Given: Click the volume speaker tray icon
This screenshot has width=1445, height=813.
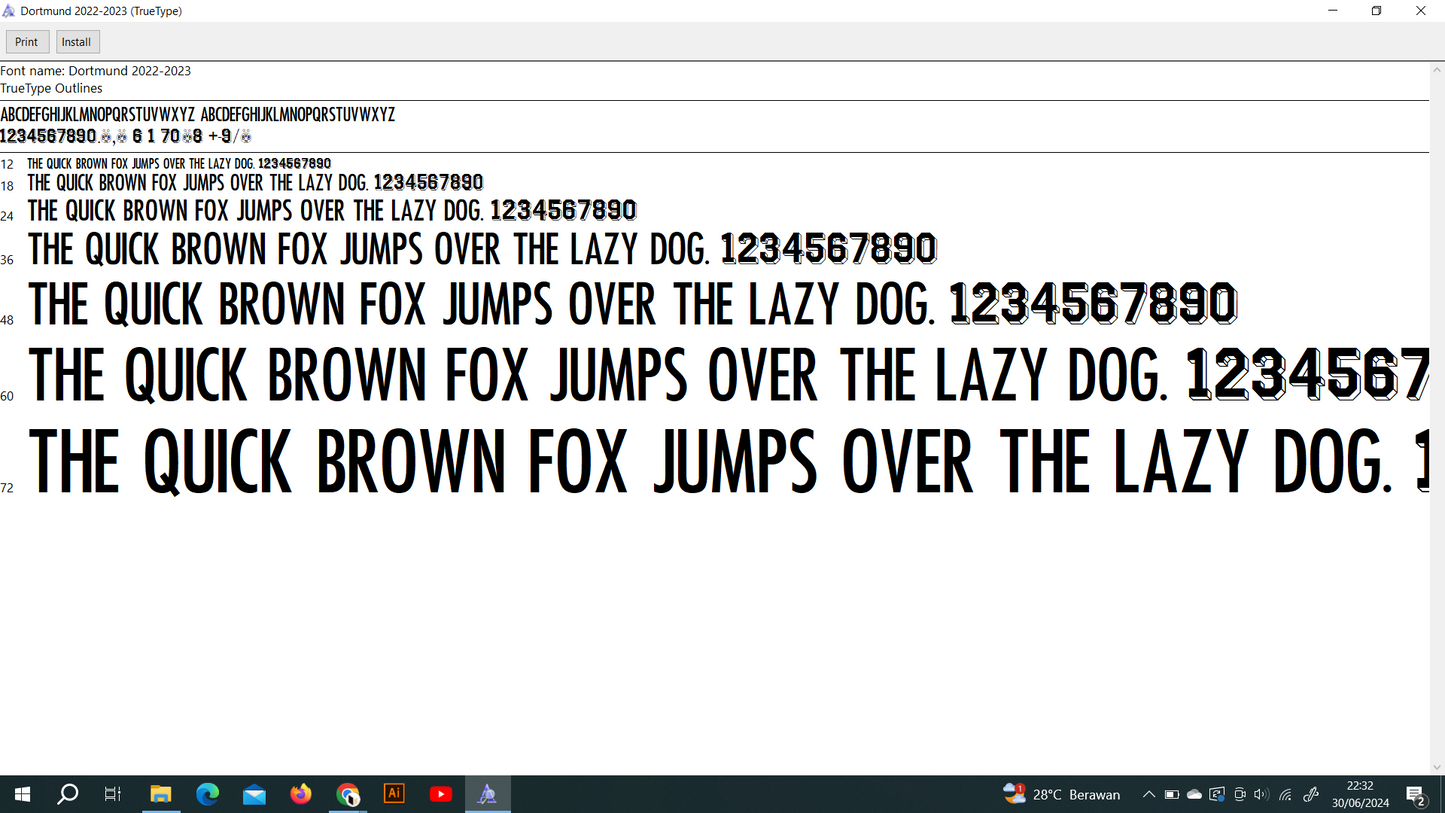Looking at the screenshot, I should (x=1261, y=795).
